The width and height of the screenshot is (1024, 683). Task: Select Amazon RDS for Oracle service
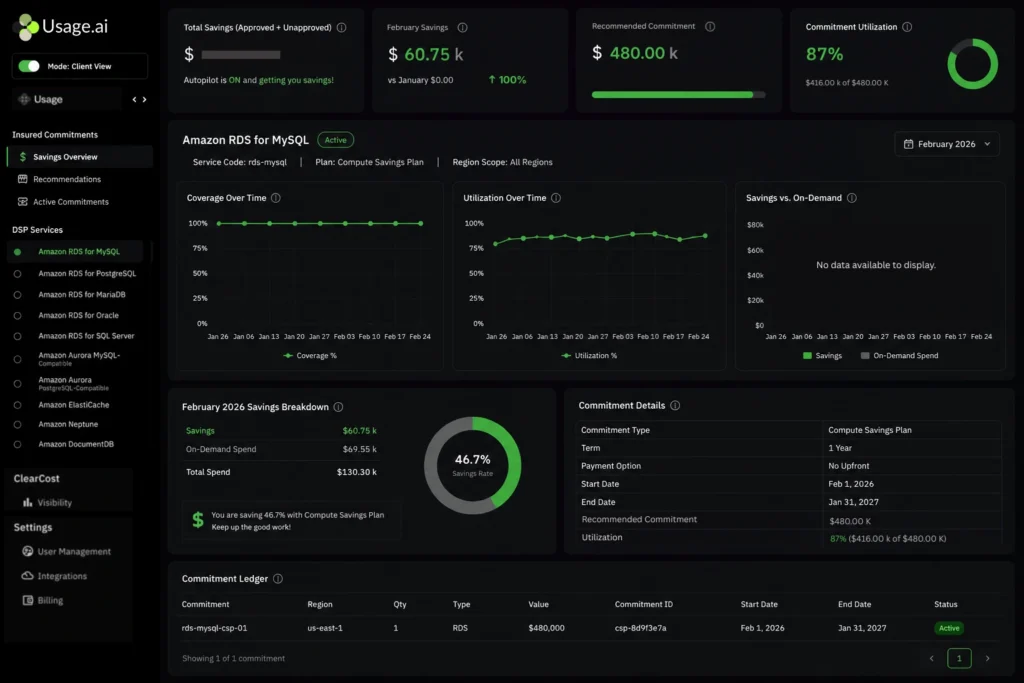(78, 315)
